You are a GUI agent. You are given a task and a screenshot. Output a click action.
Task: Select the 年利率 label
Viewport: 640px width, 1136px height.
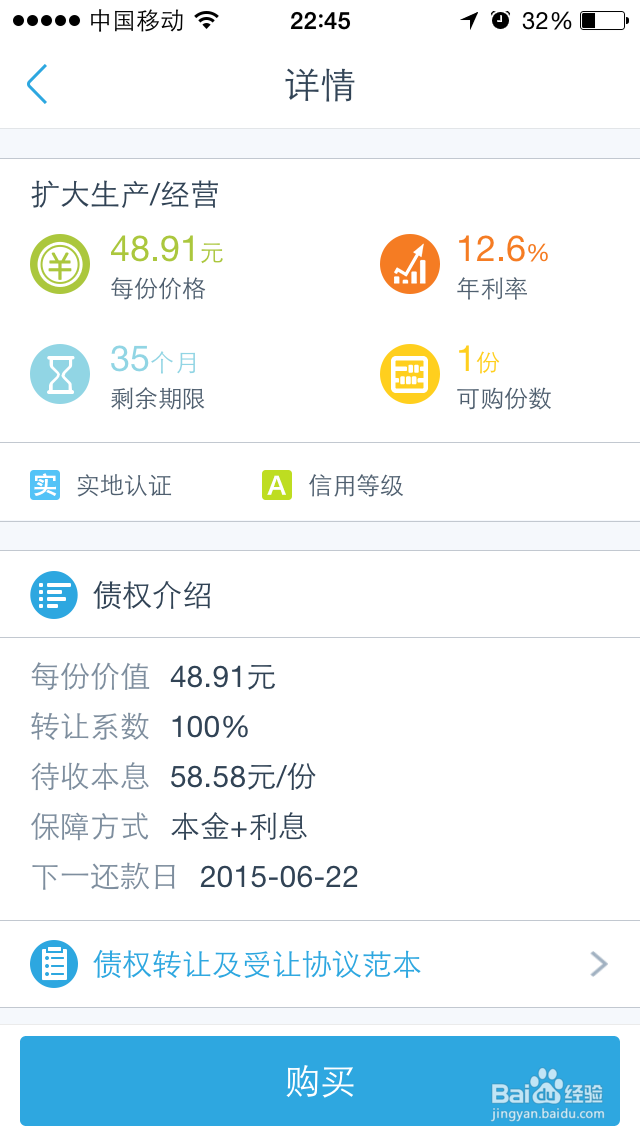[x=492, y=289]
